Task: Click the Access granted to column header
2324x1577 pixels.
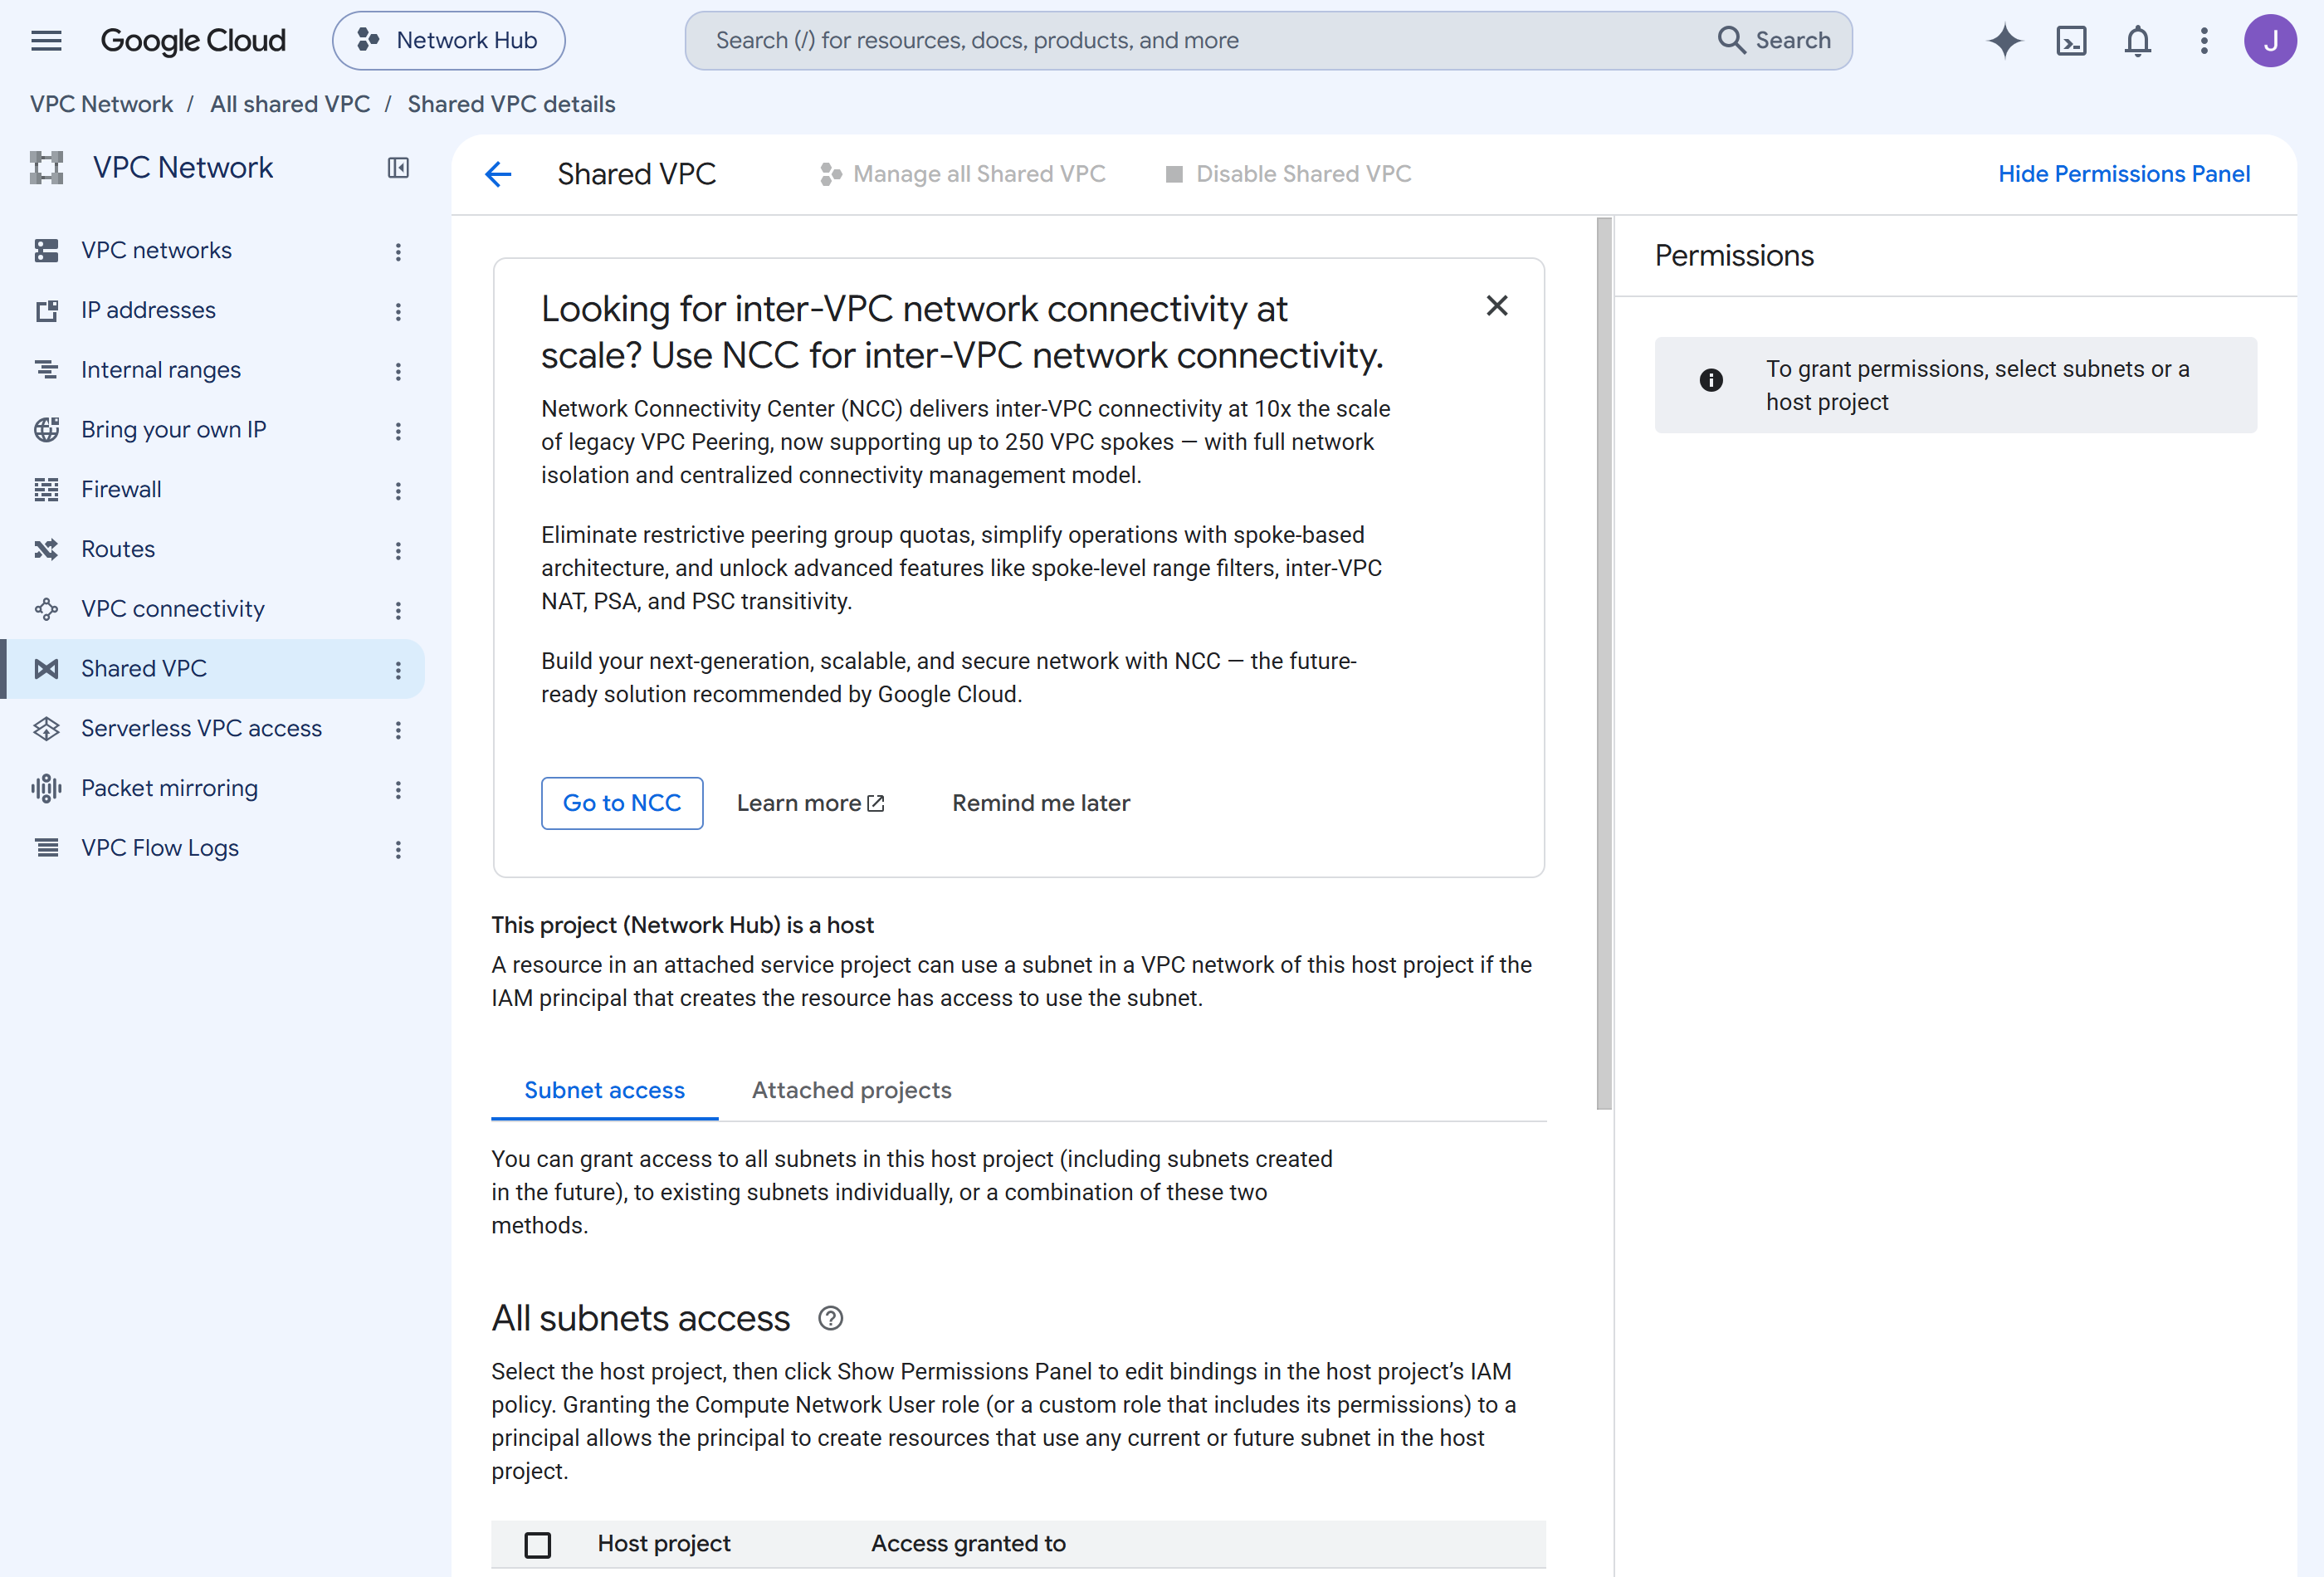Action: [968, 1543]
